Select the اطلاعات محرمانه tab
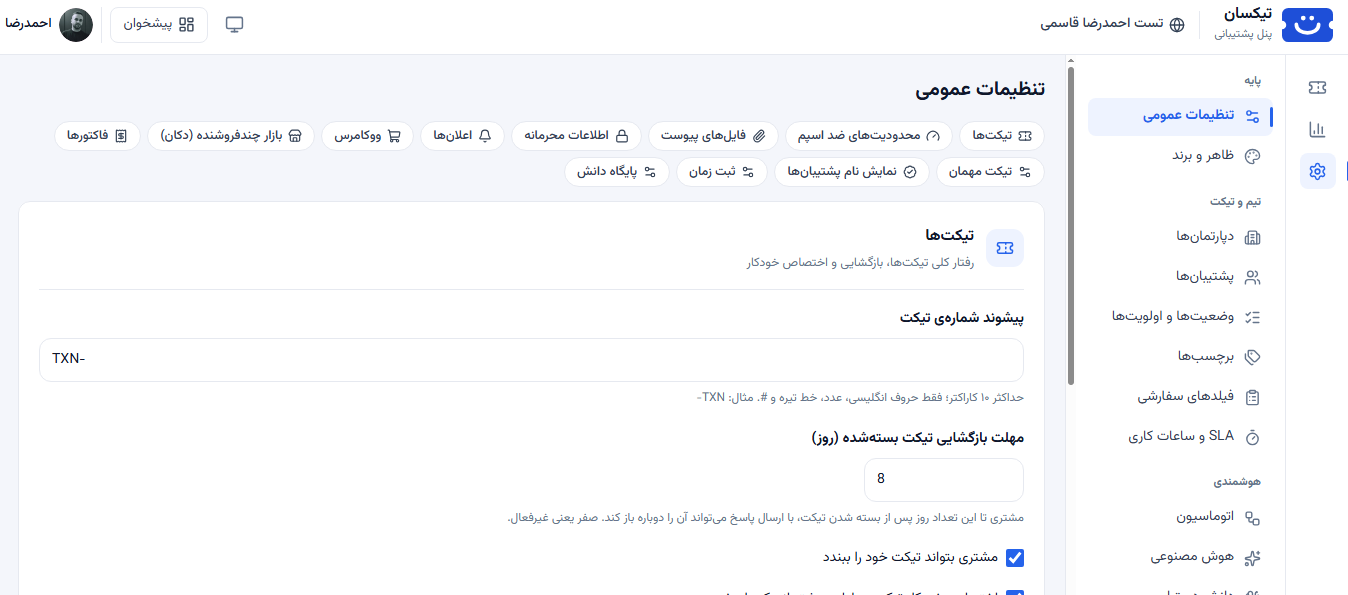The height and width of the screenshot is (595, 1348). (577, 135)
